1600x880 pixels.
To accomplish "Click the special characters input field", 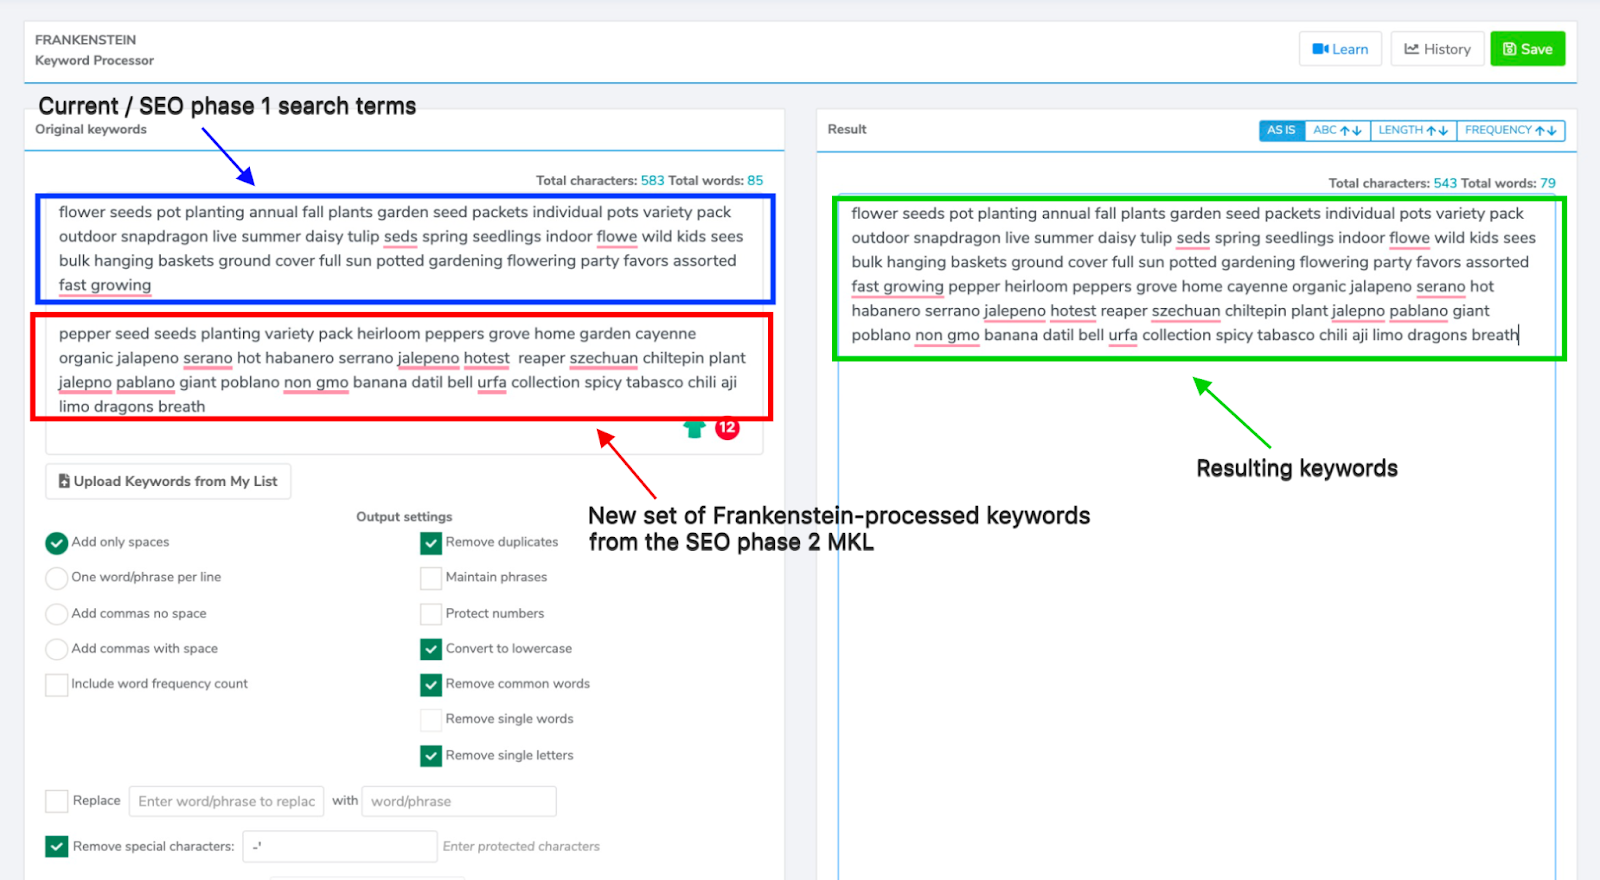I will (339, 846).
